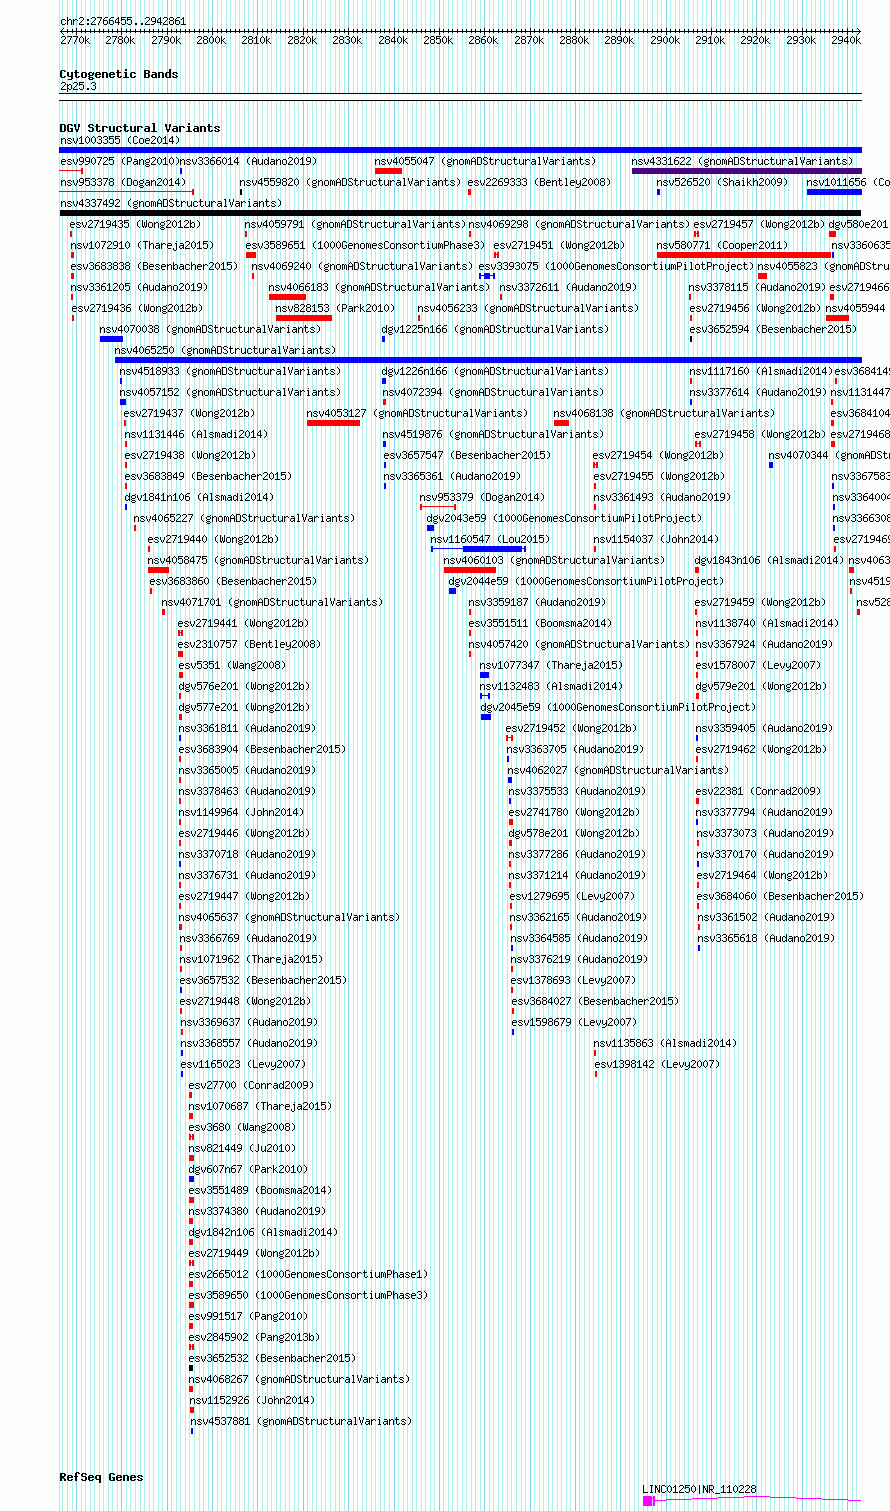
Task: Select the chr2:2766455..2942861 position label
Action: (x=123, y=21)
